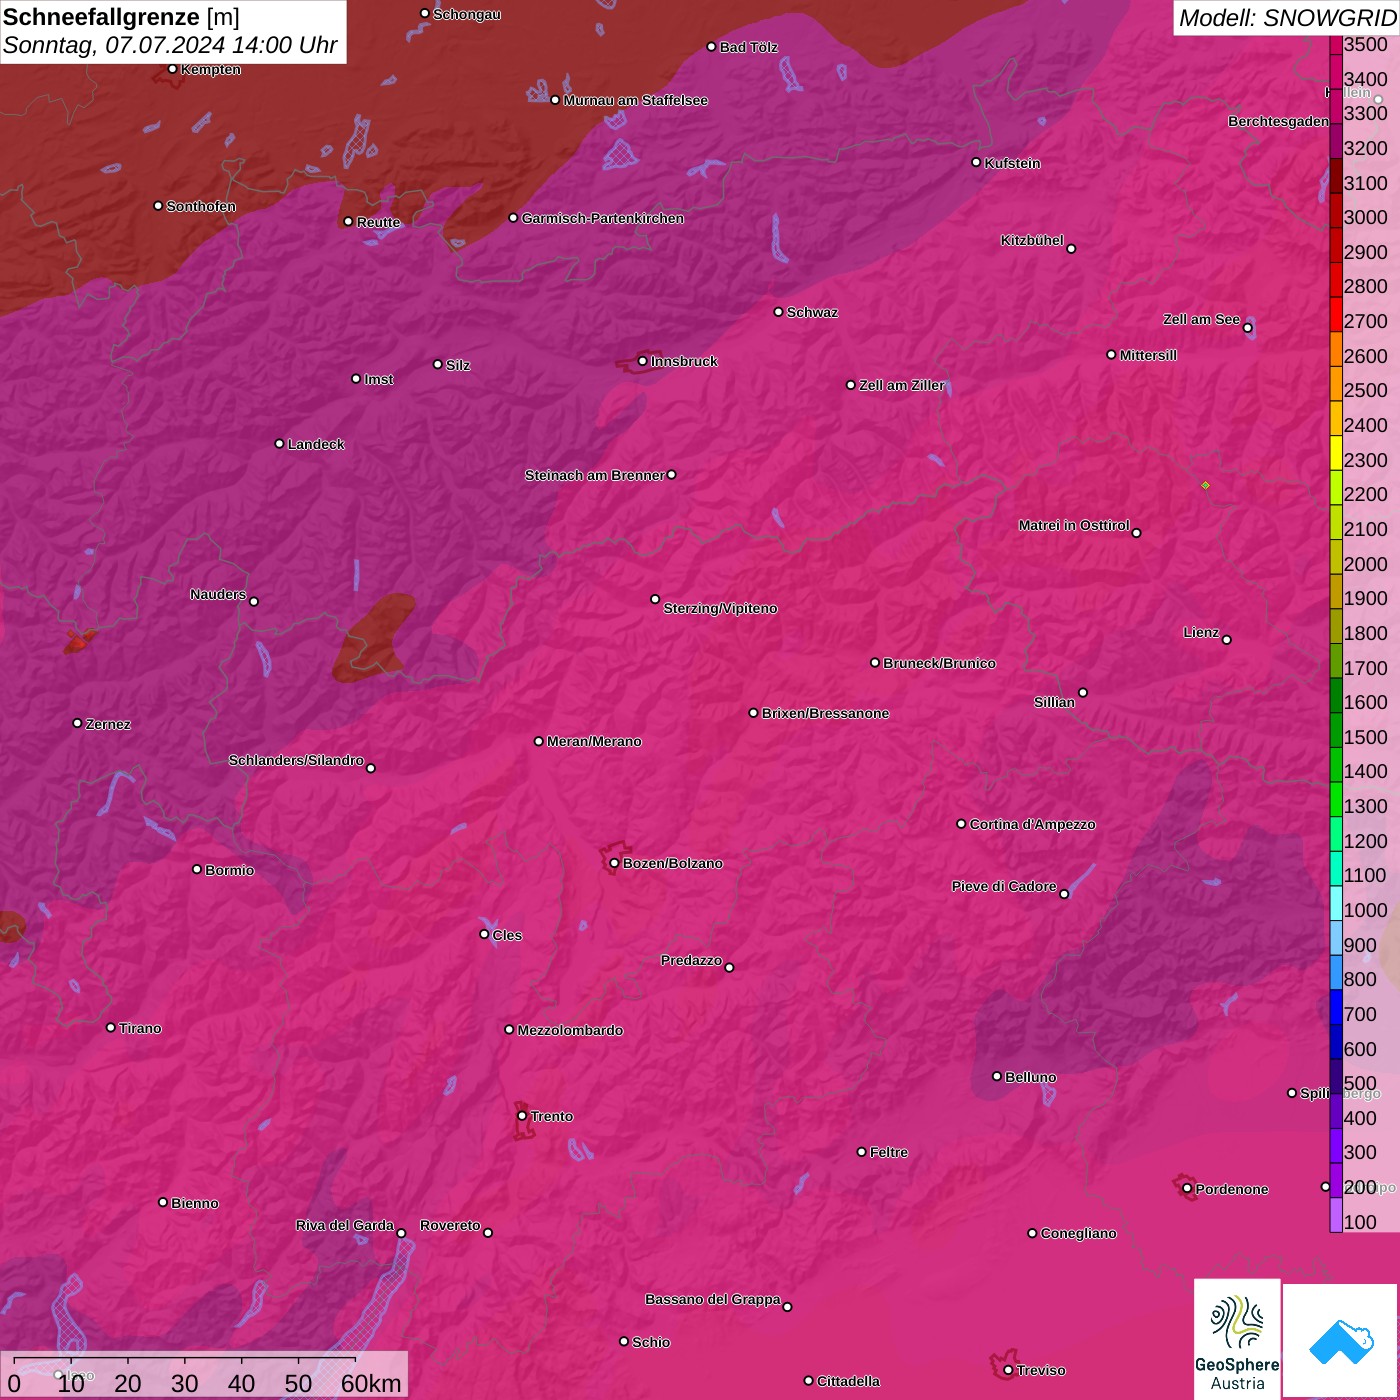Select the Trento city marker
Image resolution: width=1400 pixels, height=1400 pixels.
click(x=522, y=1116)
